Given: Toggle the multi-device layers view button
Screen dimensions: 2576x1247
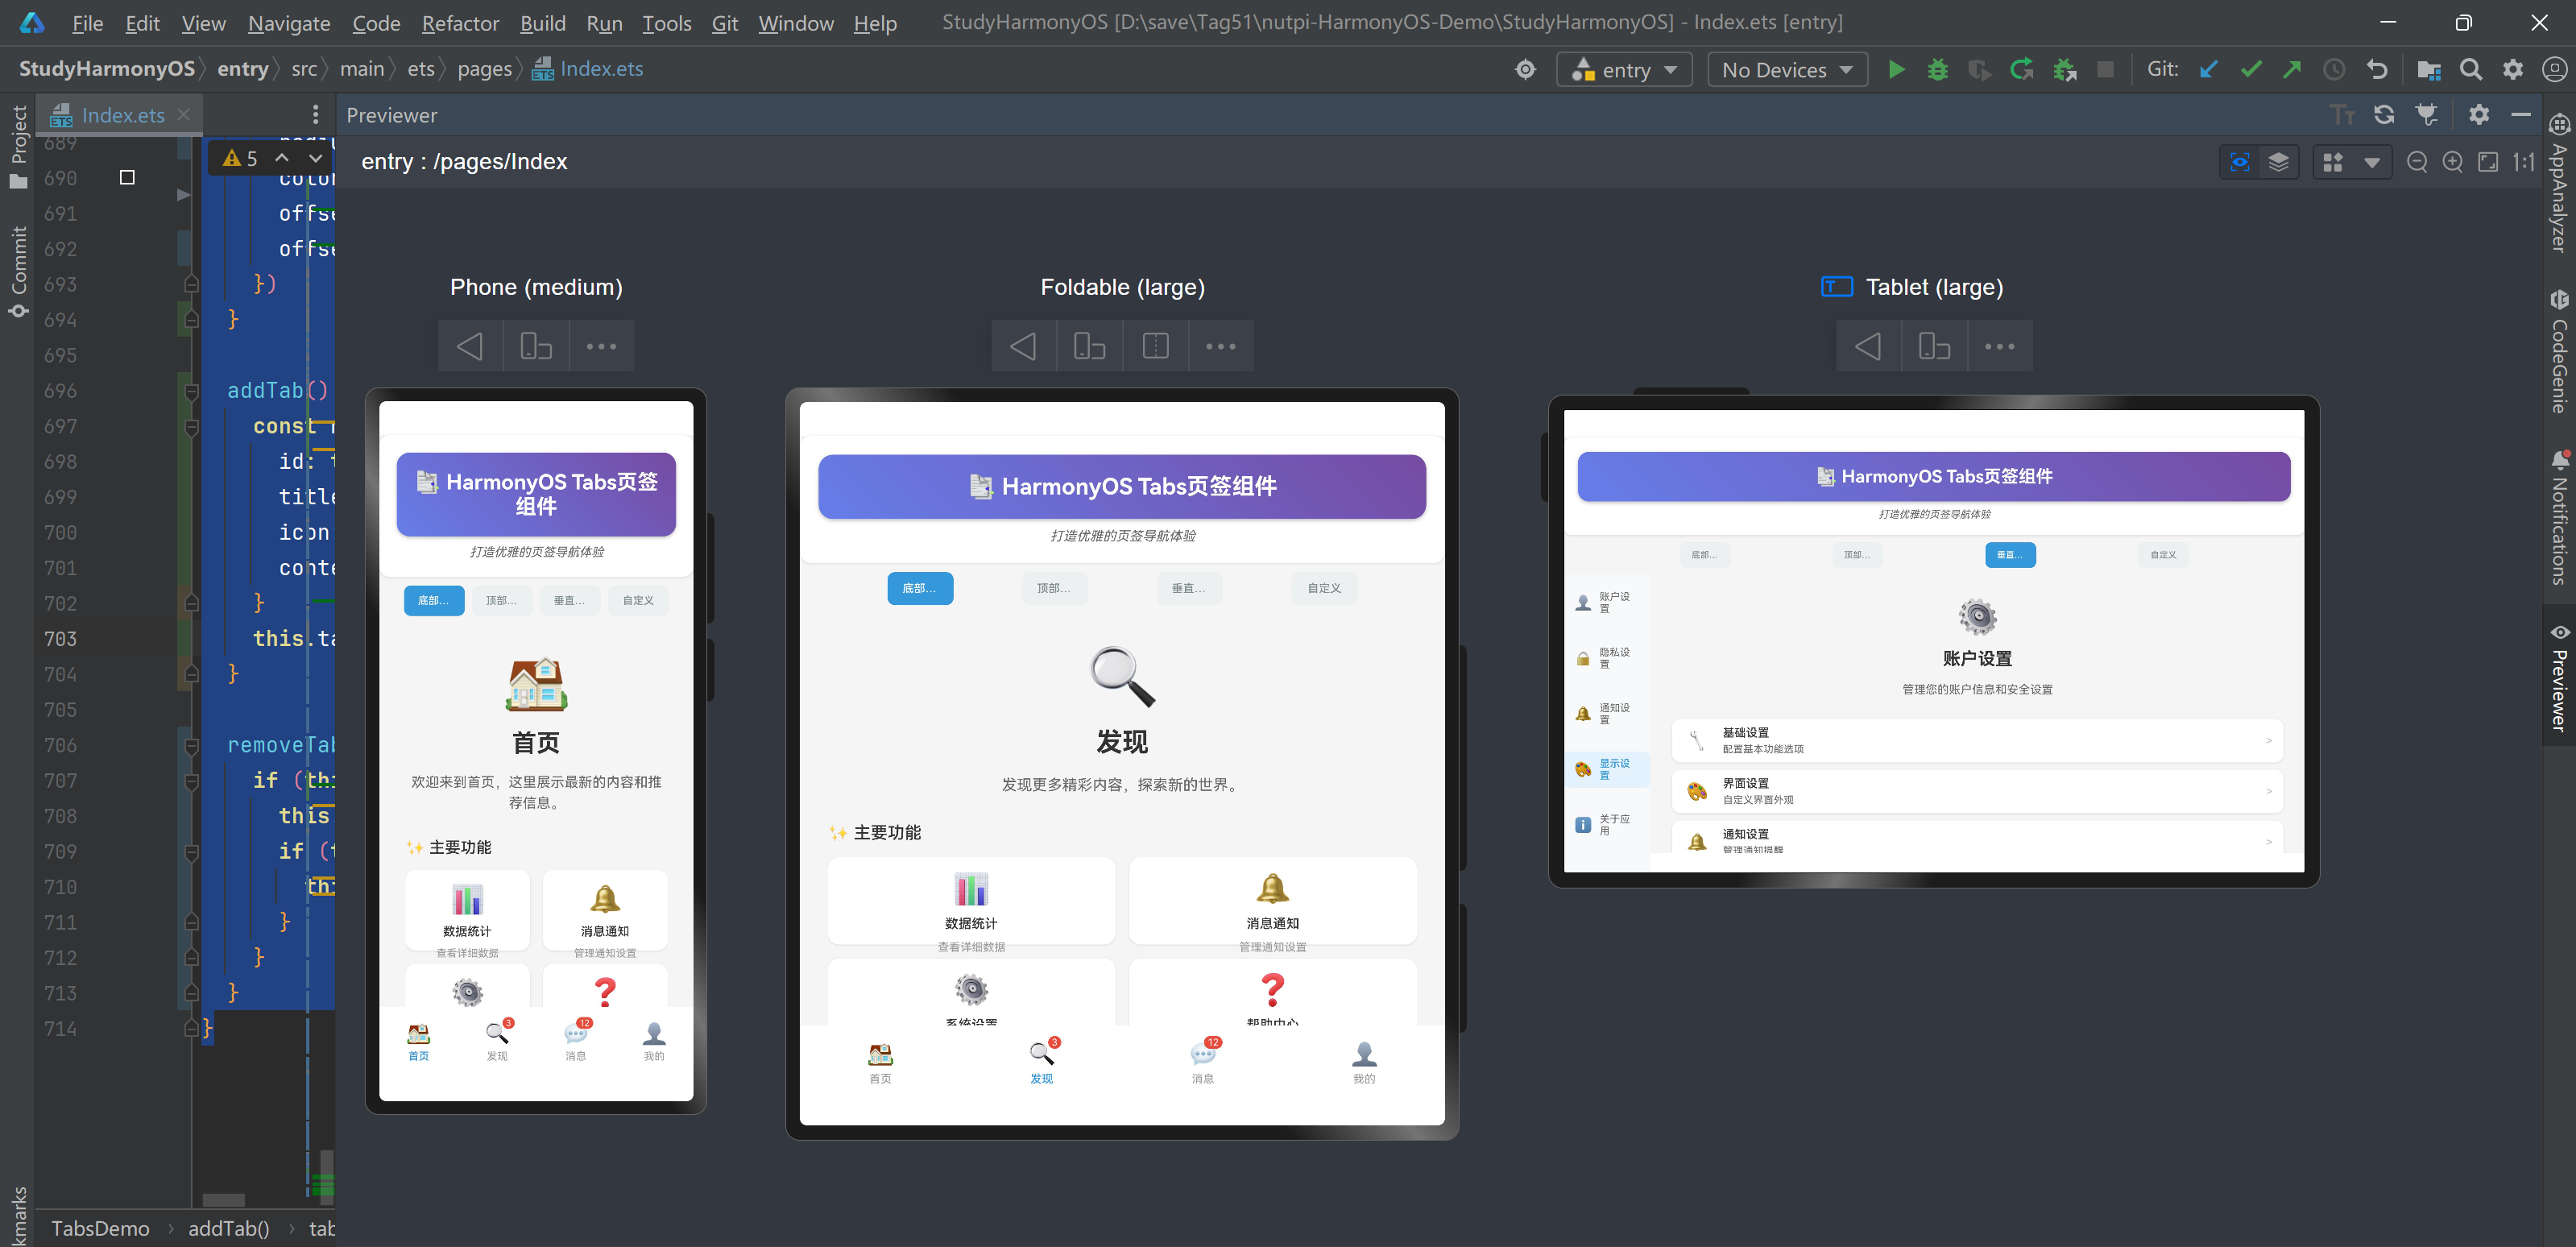Looking at the screenshot, I should pyautogui.click(x=2278, y=162).
